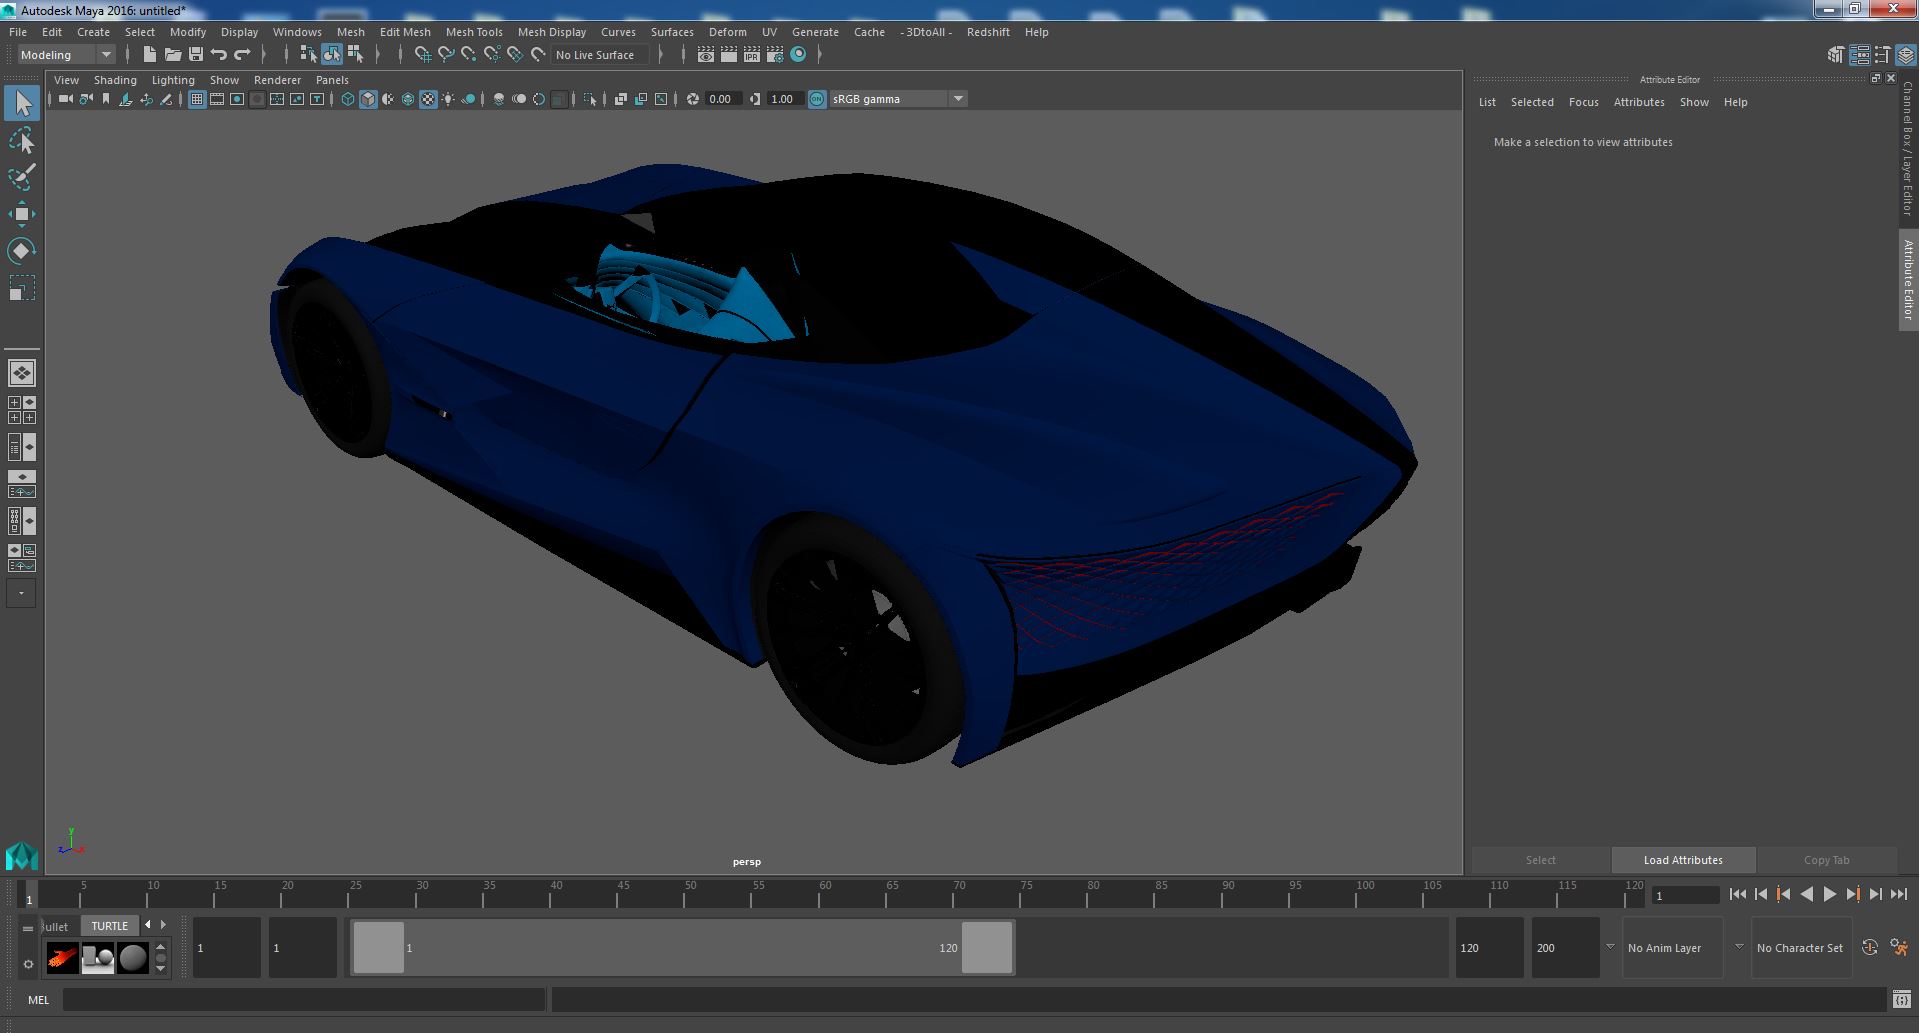The height and width of the screenshot is (1033, 1919).
Task: Start IPR render
Action: tap(752, 55)
